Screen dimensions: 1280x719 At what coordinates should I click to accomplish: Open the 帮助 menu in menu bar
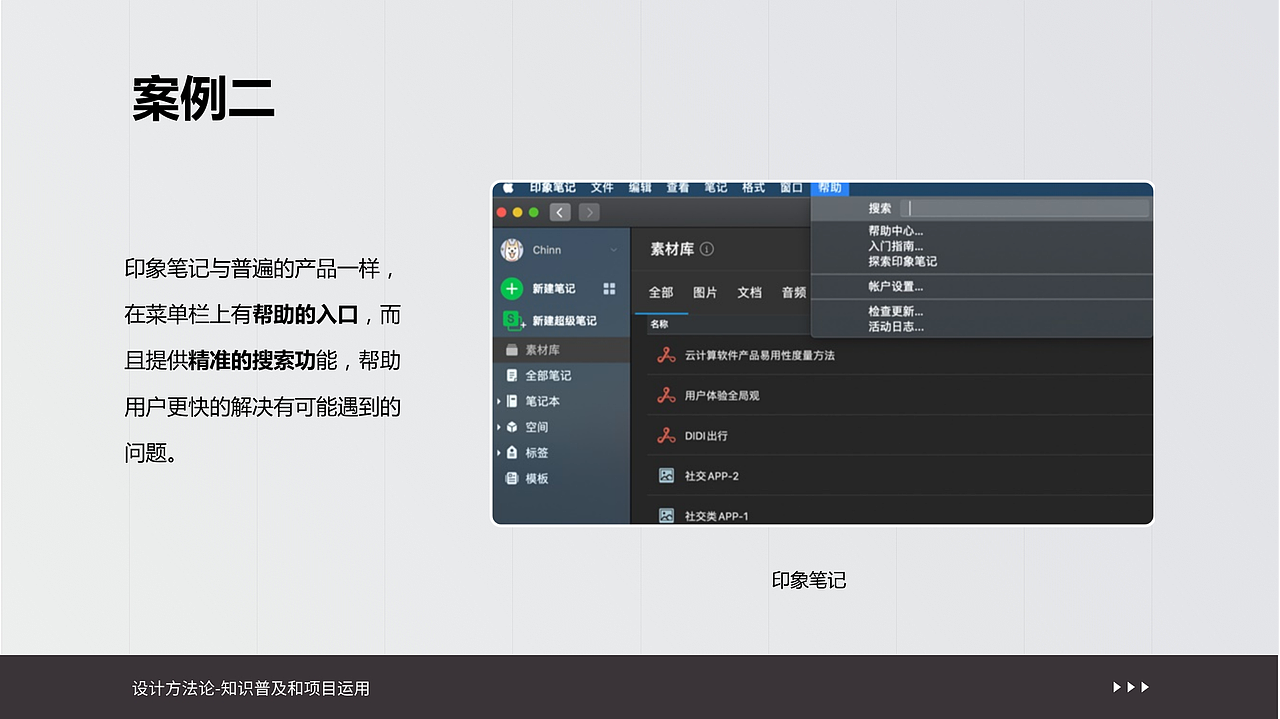tap(829, 188)
